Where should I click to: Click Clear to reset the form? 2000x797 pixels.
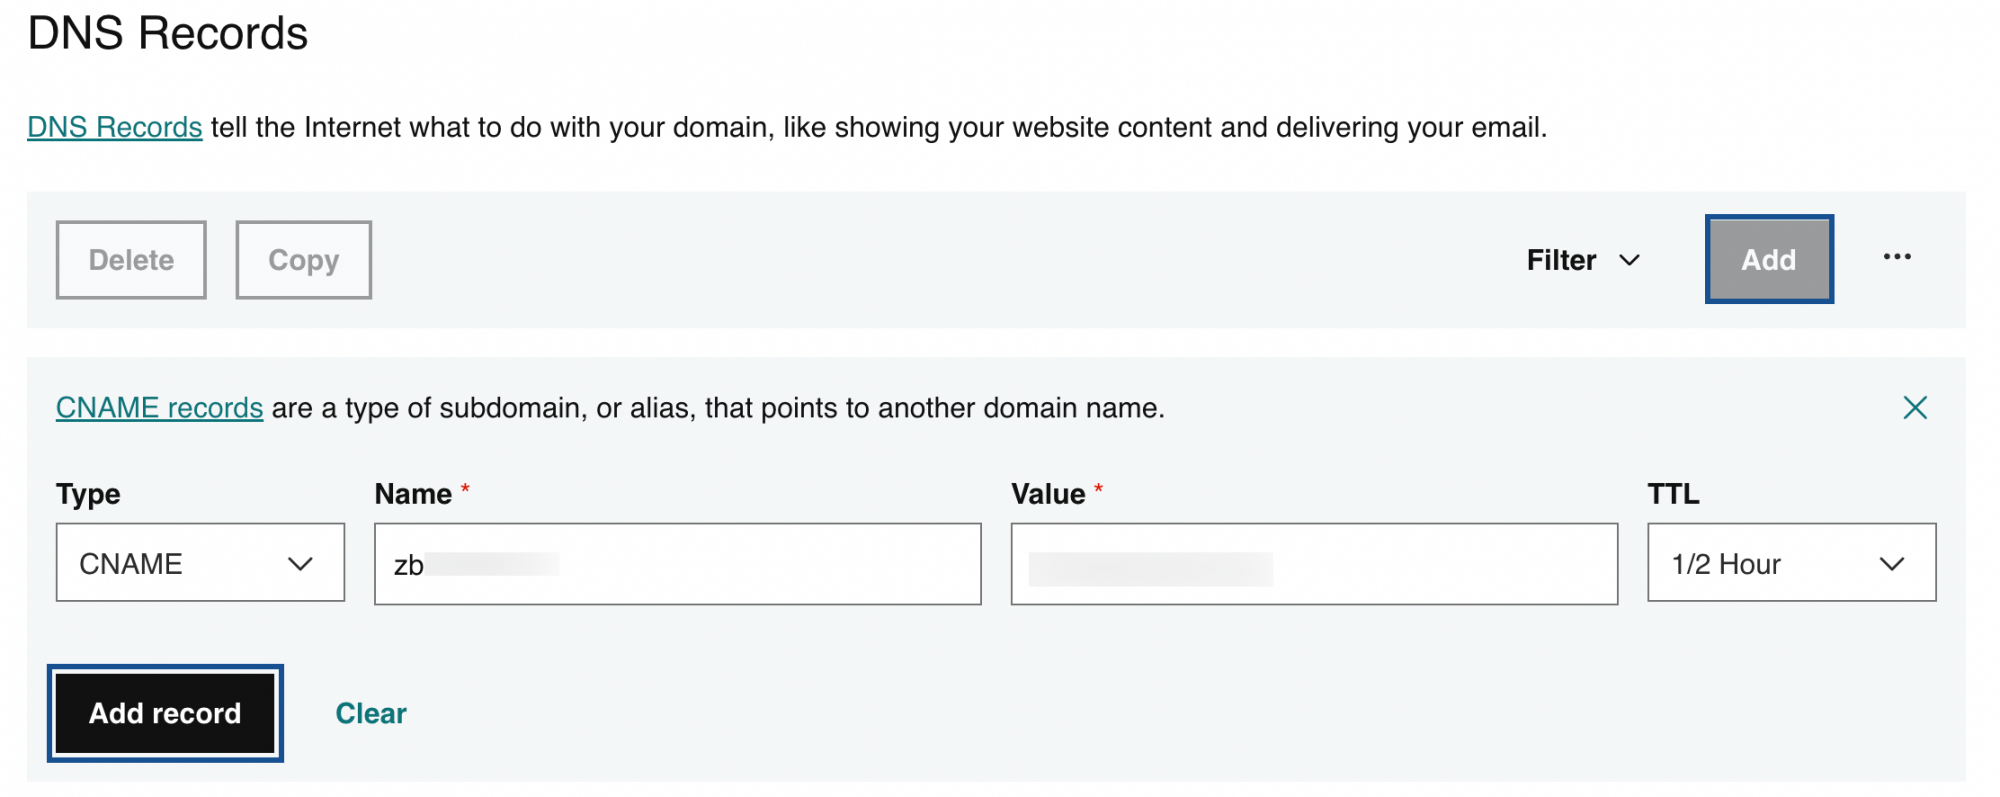click(370, 713)
